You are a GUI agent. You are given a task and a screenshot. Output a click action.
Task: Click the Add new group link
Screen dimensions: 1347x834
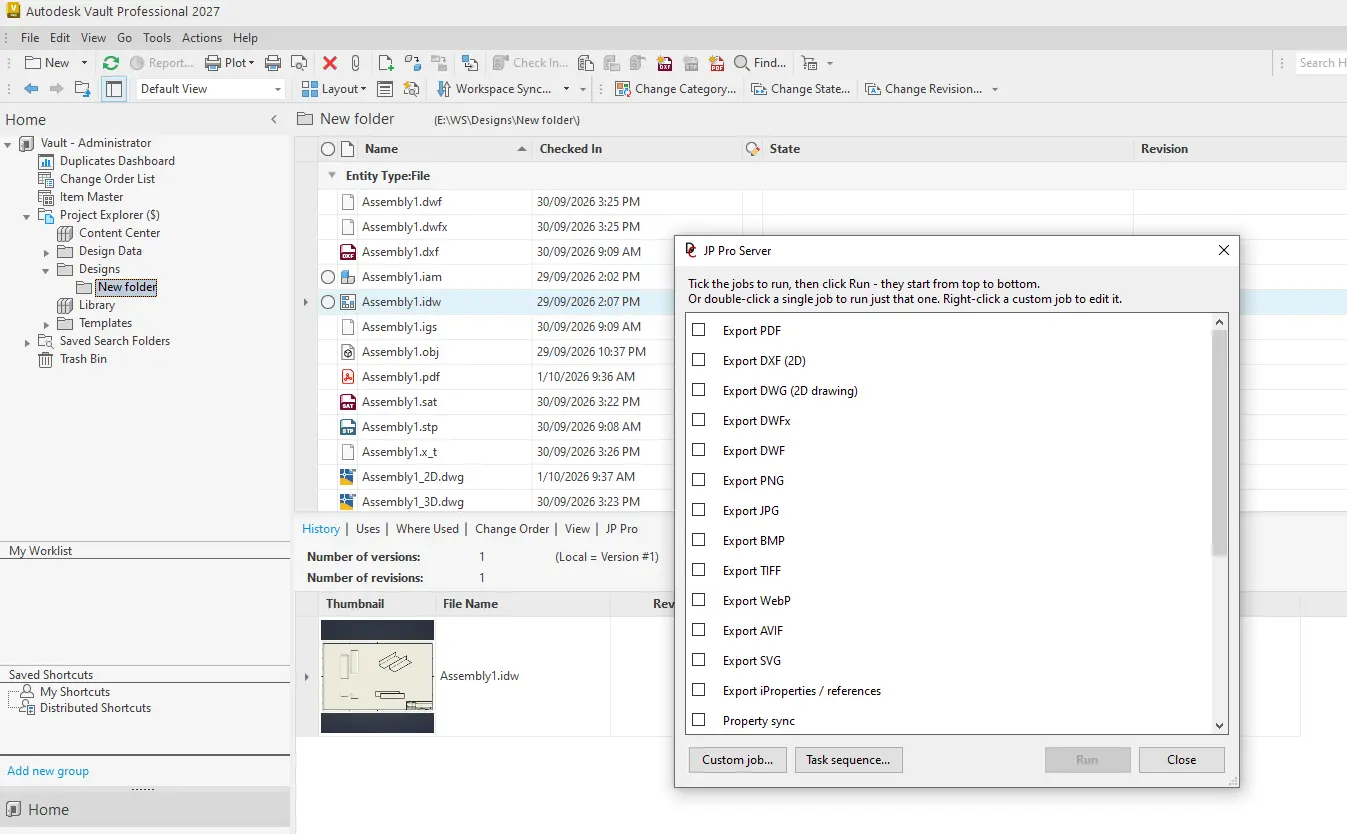tap(48, 771)
